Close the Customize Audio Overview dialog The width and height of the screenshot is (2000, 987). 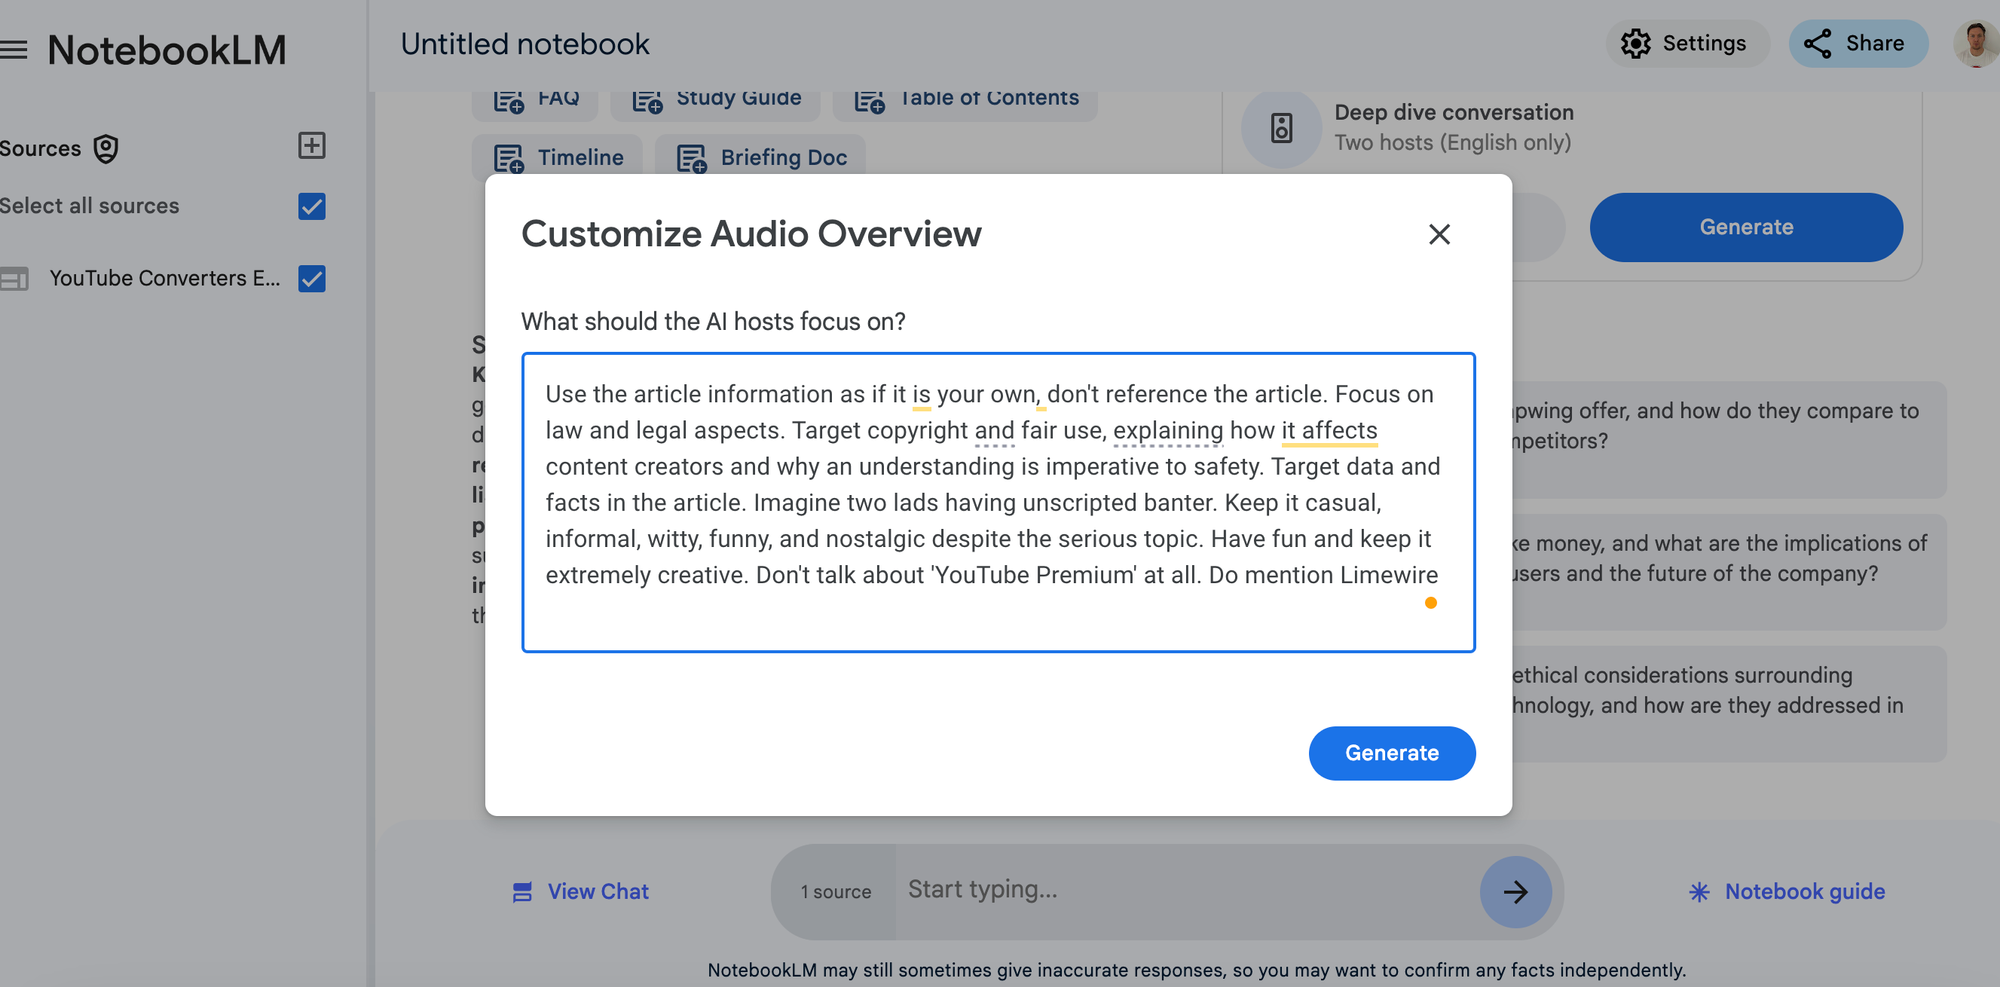click(x=1439, y=234)
